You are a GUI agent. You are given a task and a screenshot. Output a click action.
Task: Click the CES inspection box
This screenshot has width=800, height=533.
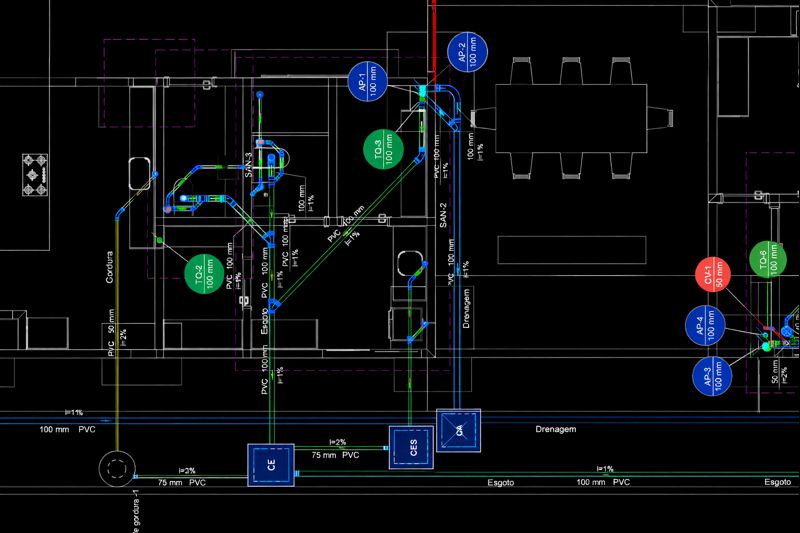(x=409, y=445)
